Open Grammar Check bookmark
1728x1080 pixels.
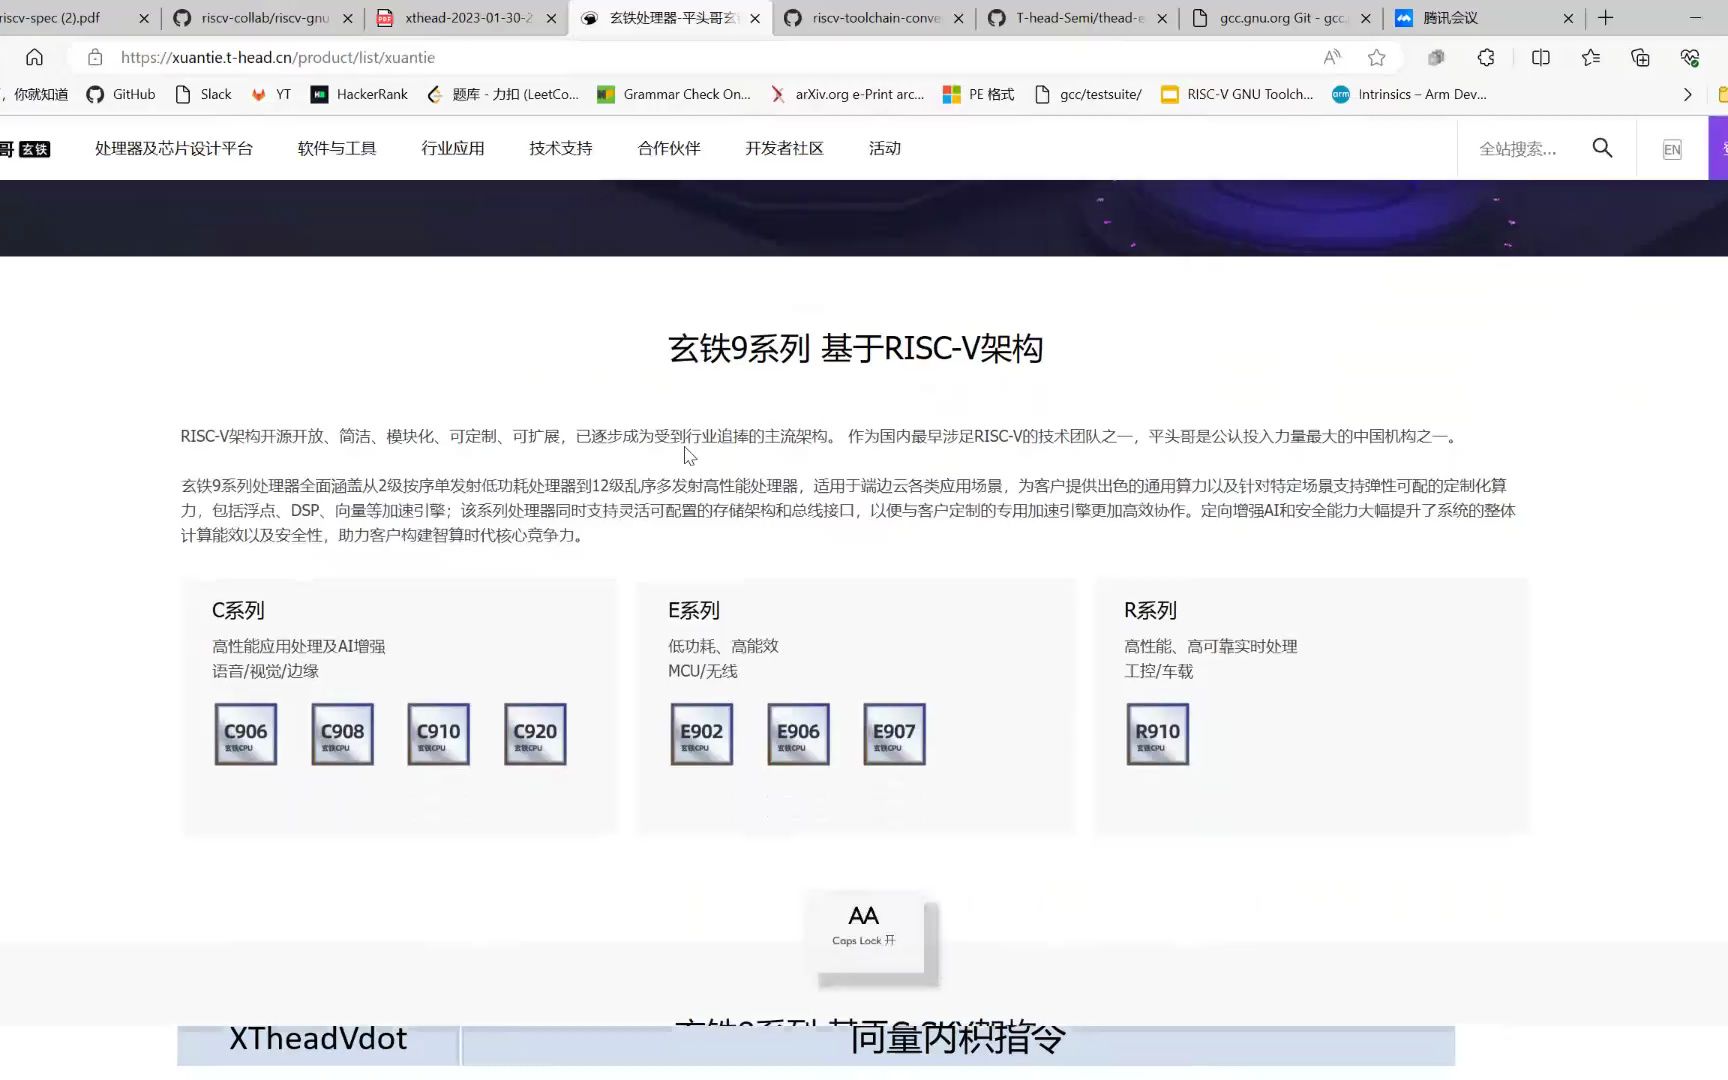coord(674,94)
